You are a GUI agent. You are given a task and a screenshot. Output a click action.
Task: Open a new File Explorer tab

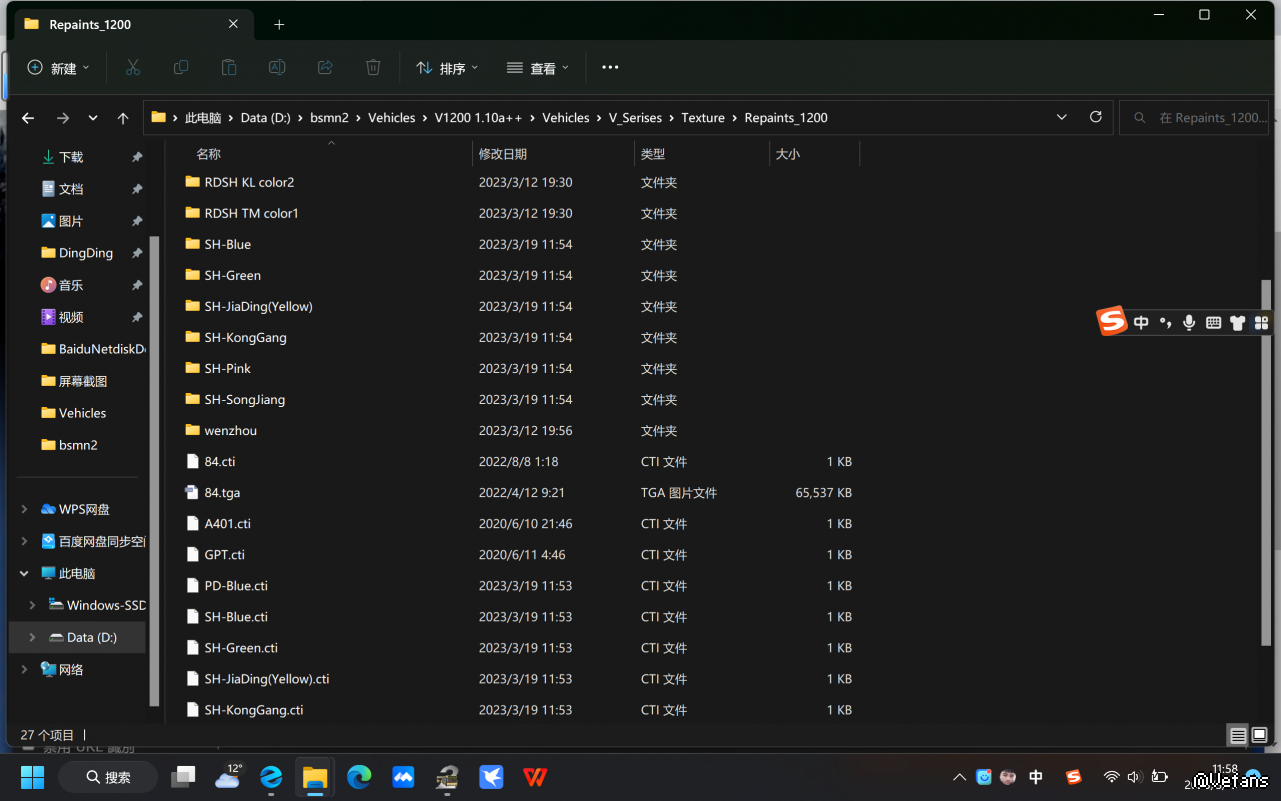tap(279, 24)
